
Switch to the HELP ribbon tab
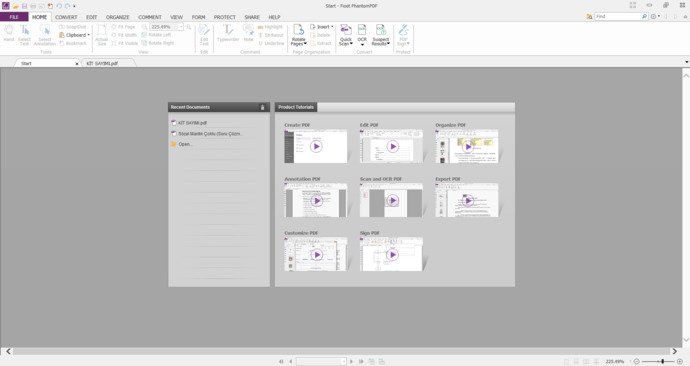(x=275, y=17)
